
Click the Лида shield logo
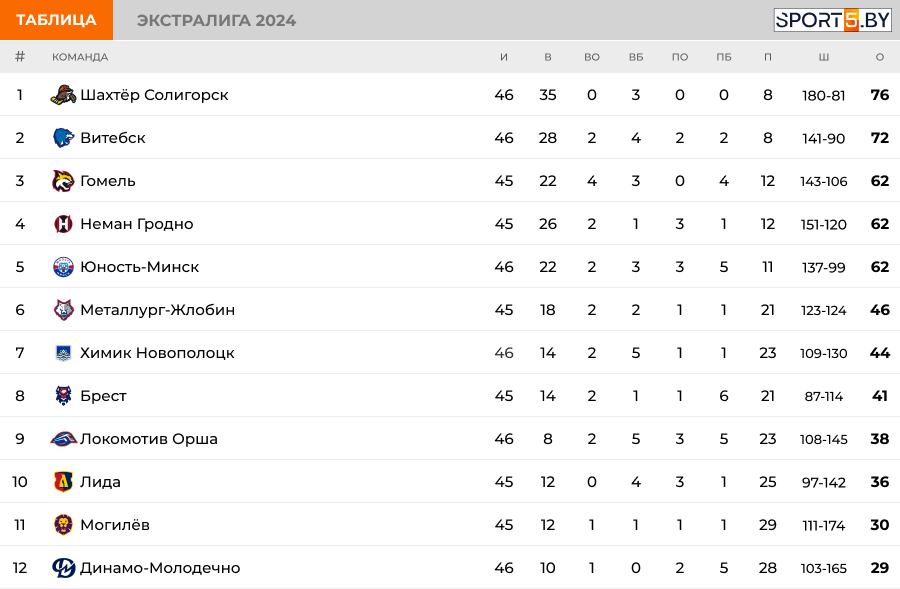pos(63,482)
